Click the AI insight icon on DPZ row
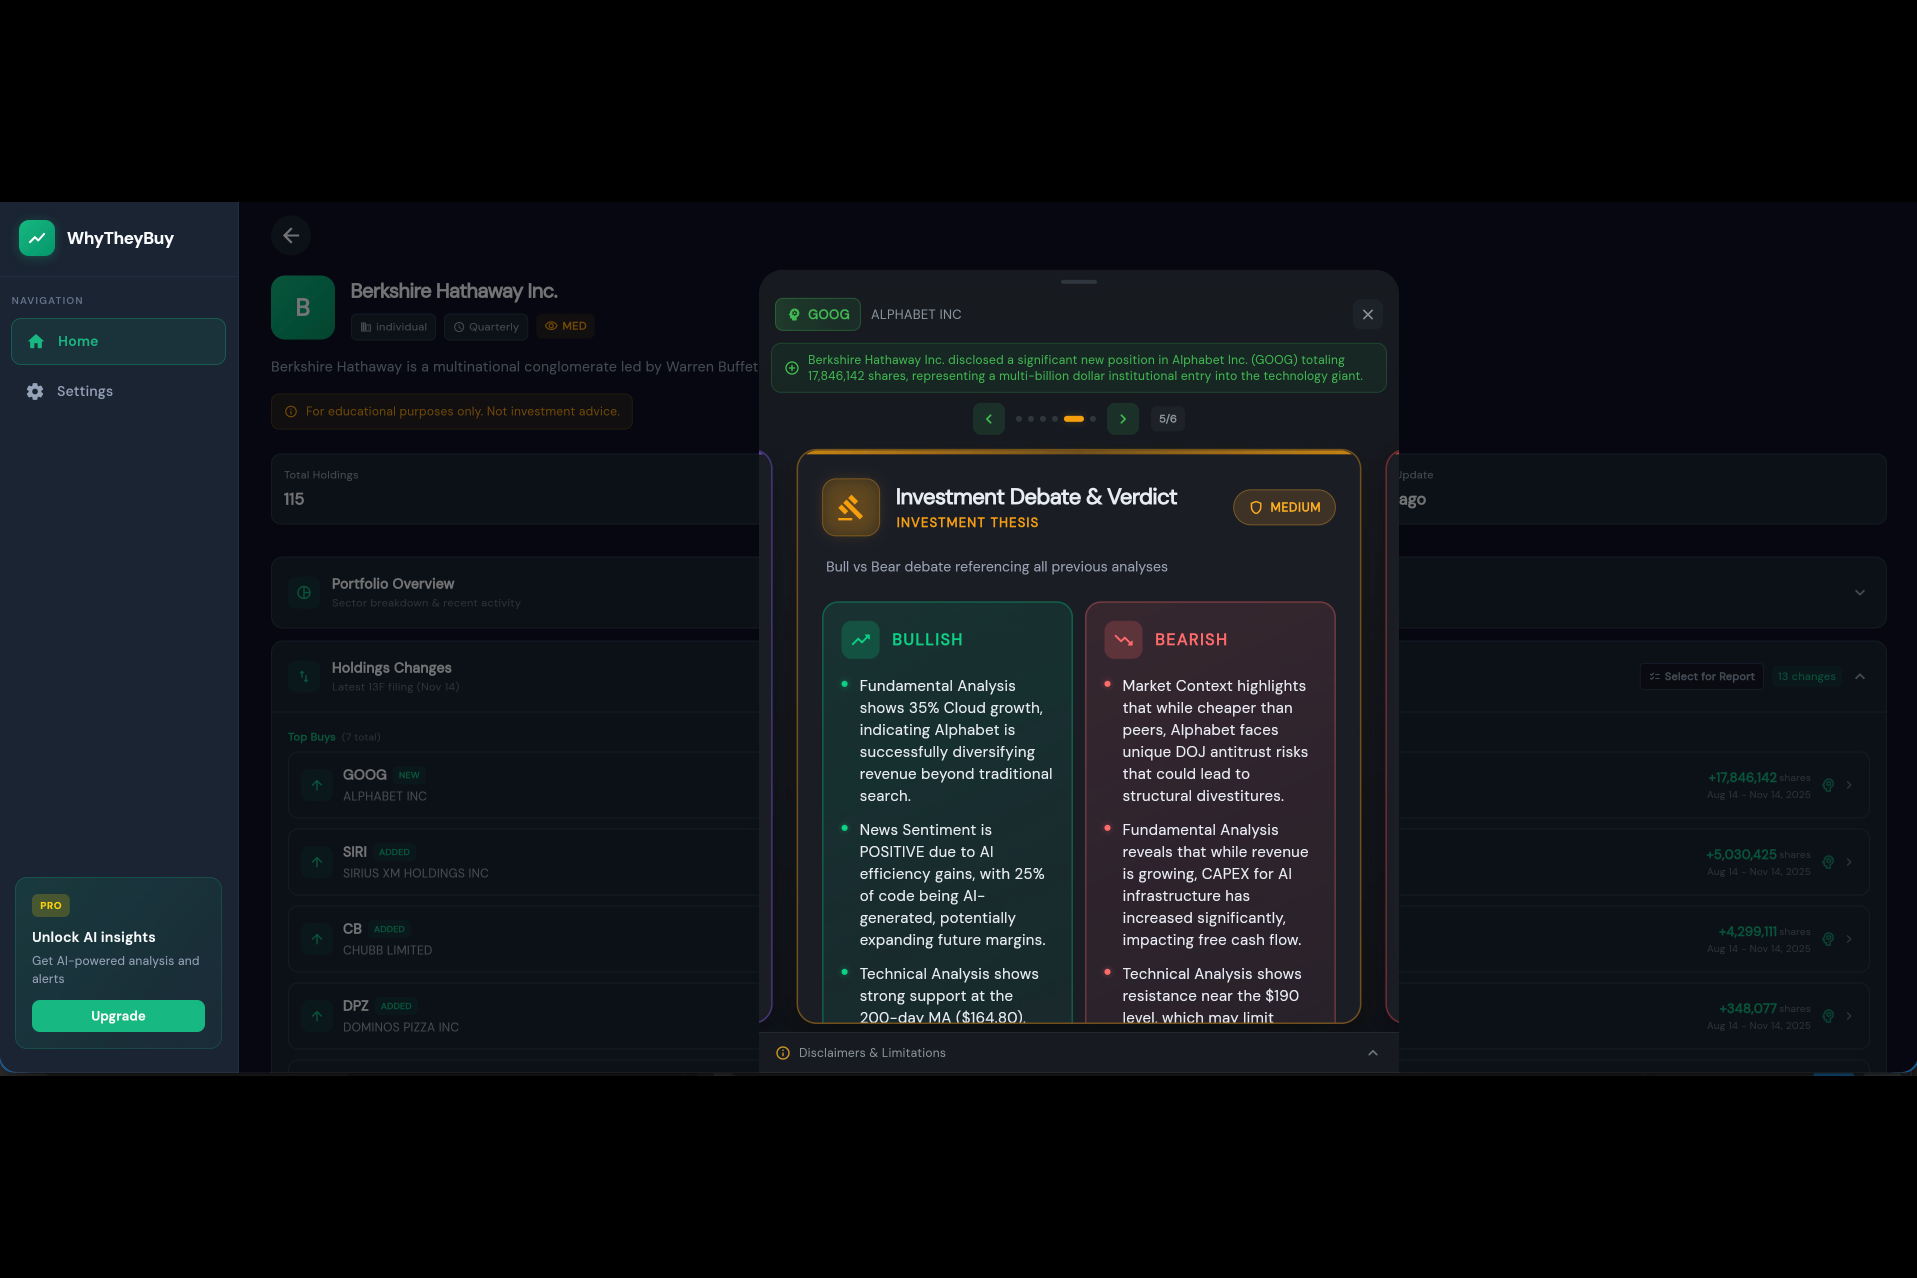 click(x=1828, y=1016)
